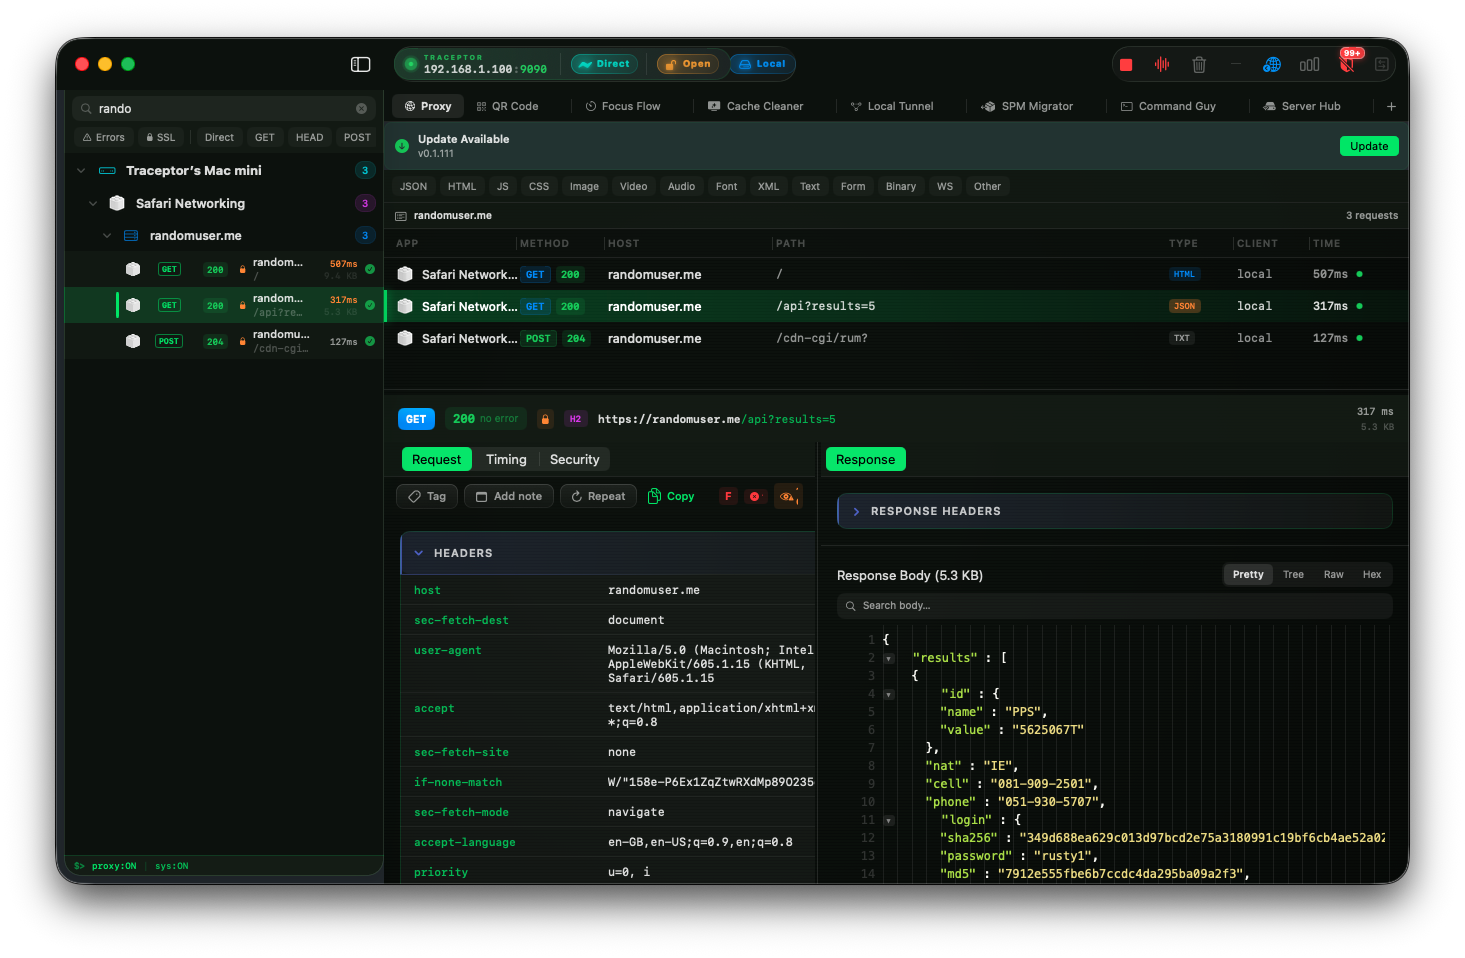Clear the rando search field
This screenshot has width=1465, height=958.
click(362, 109)
